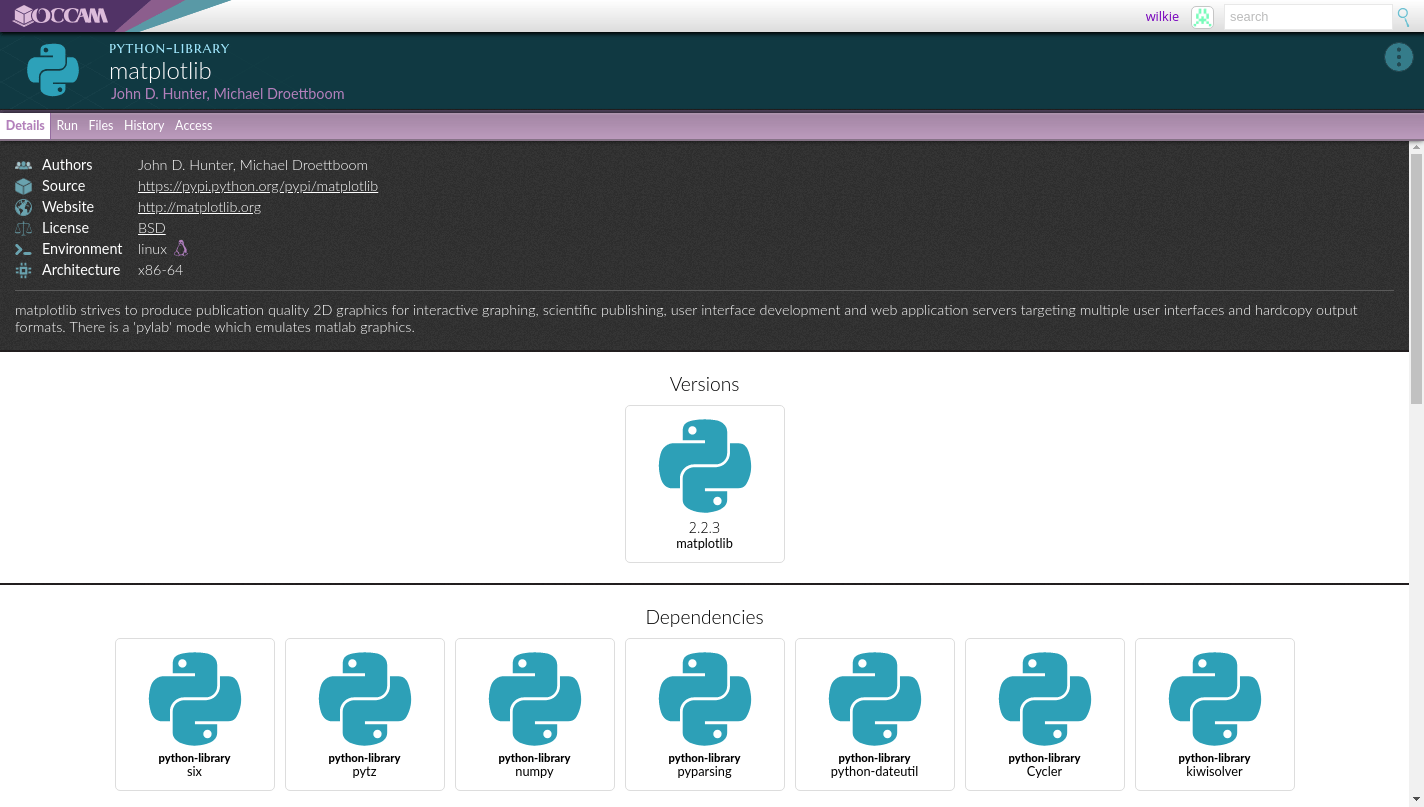The image size is (1424, 807).
Task: Open the pytz dependency card
Action: (365, 714)
